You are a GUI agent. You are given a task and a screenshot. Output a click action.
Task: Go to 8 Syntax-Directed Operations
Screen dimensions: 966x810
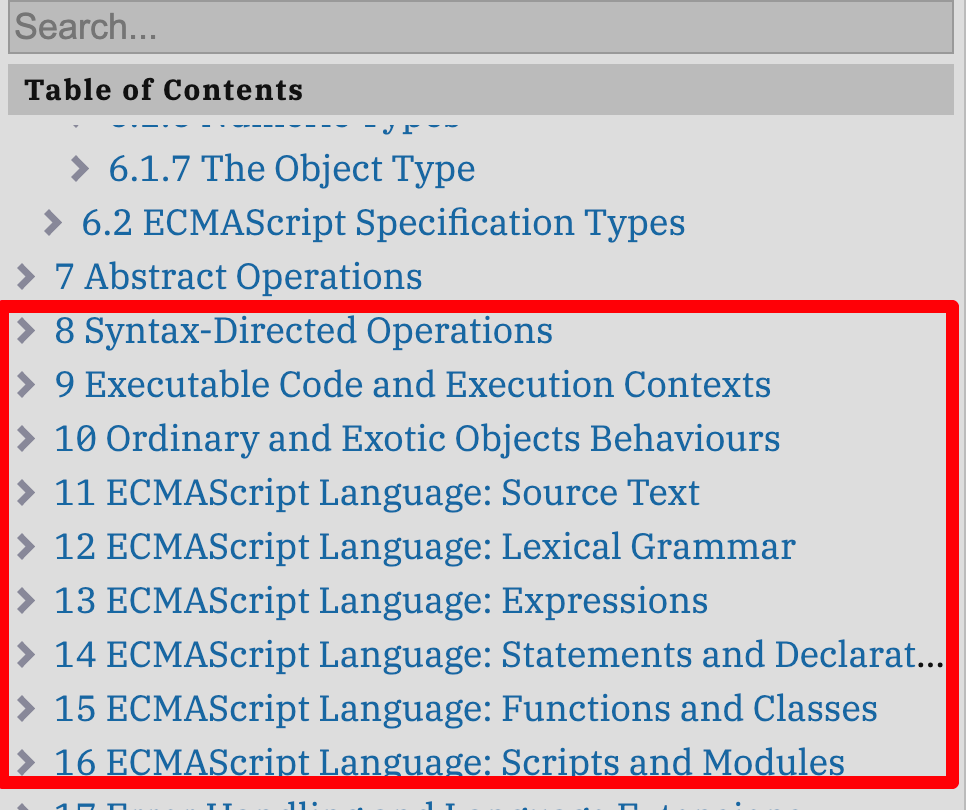click(x=304, y=331)
